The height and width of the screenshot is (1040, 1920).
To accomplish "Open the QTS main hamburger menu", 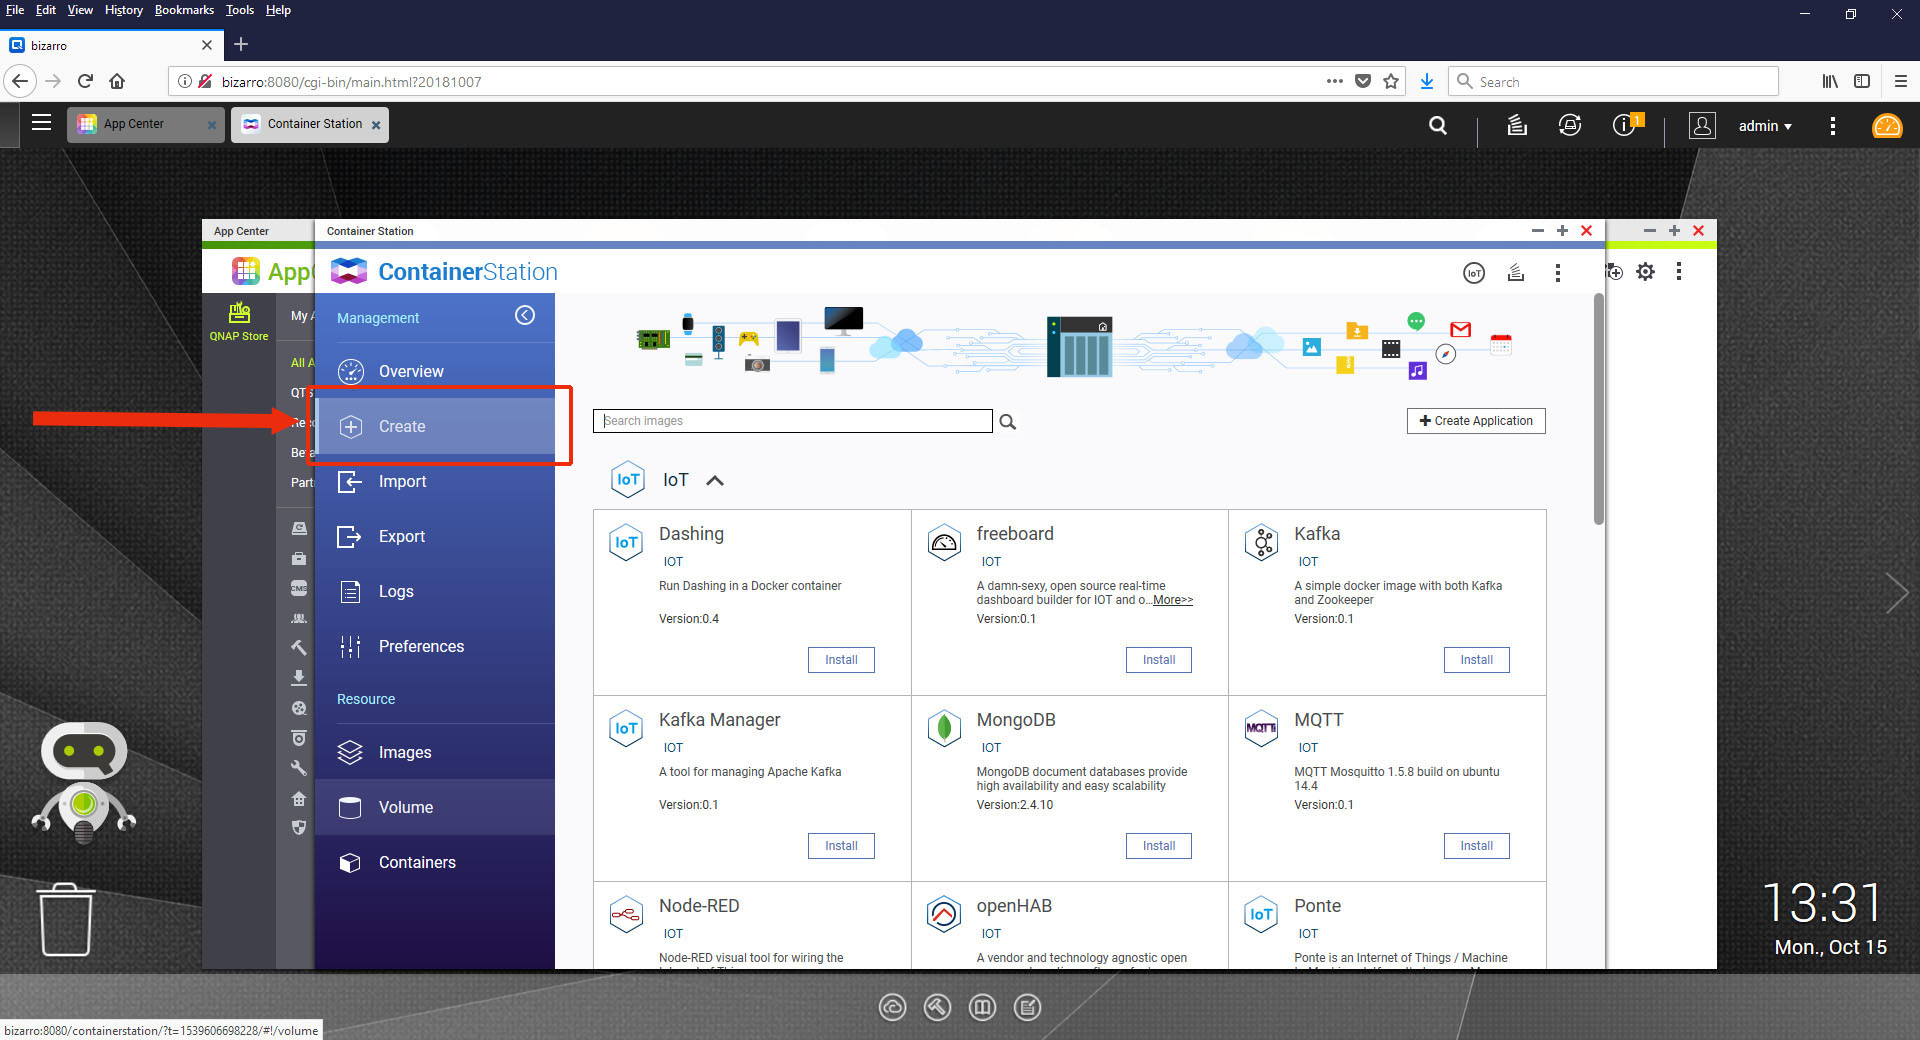I will (x=41, y=123).
